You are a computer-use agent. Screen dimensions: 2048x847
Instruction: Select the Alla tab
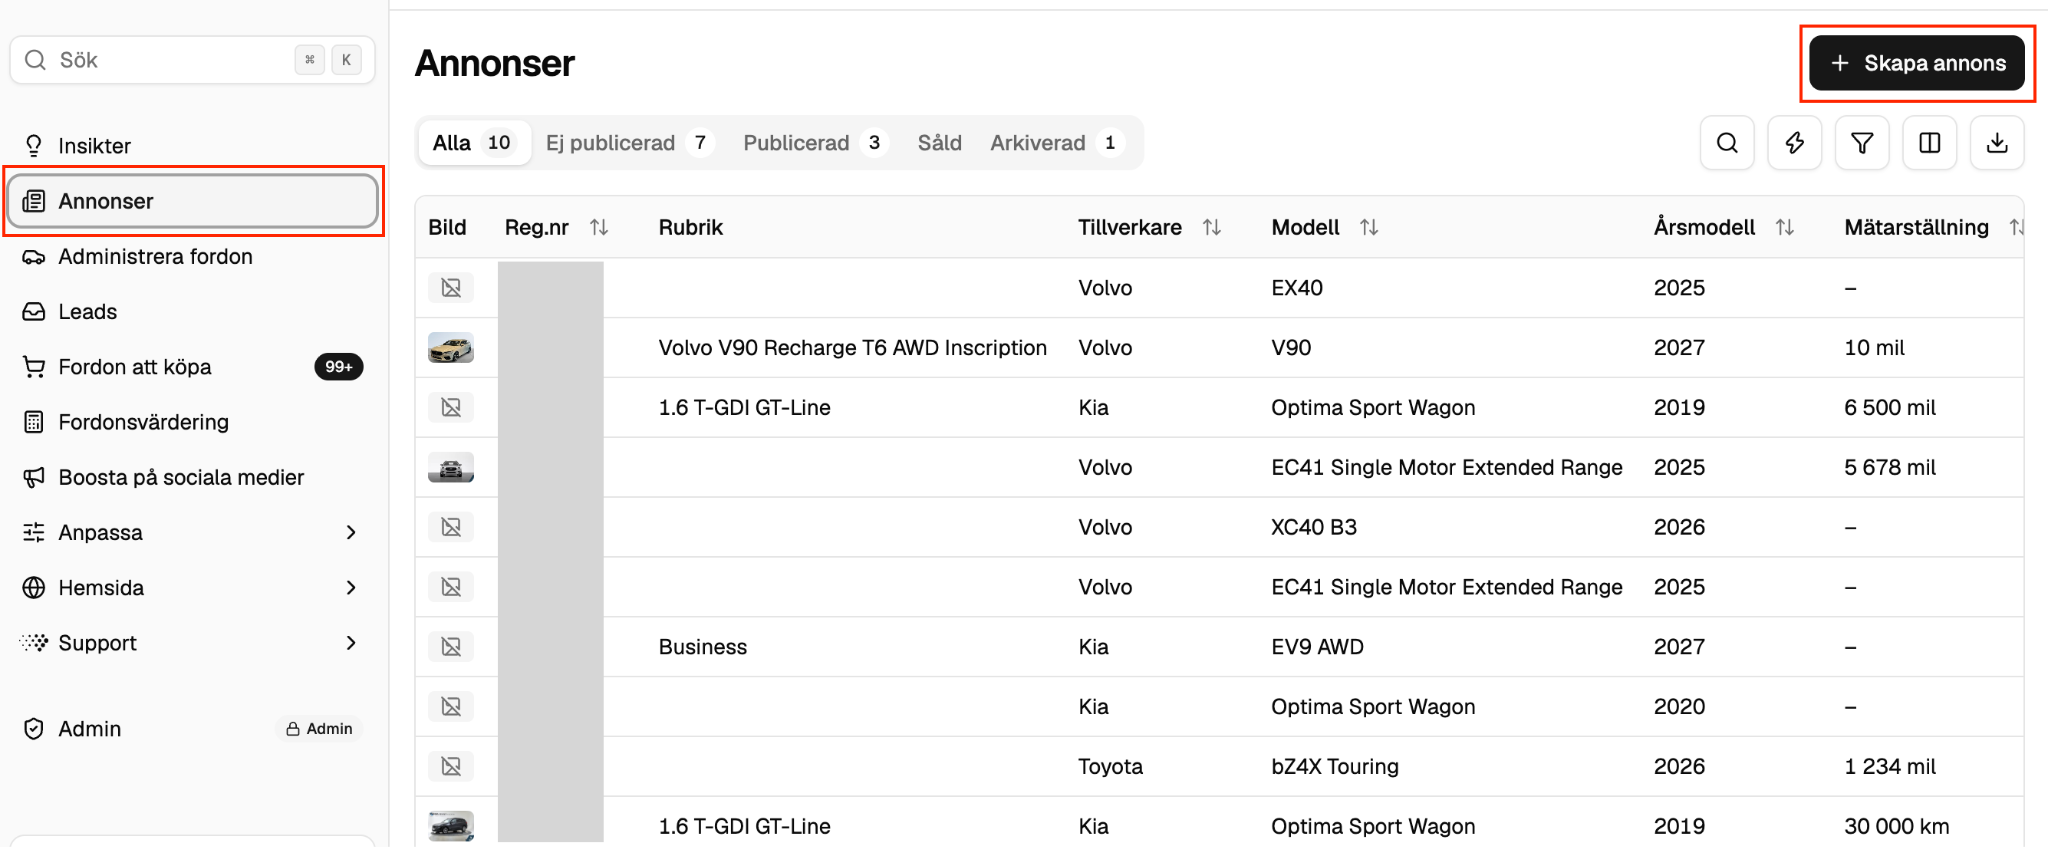(x=473, y=143)
